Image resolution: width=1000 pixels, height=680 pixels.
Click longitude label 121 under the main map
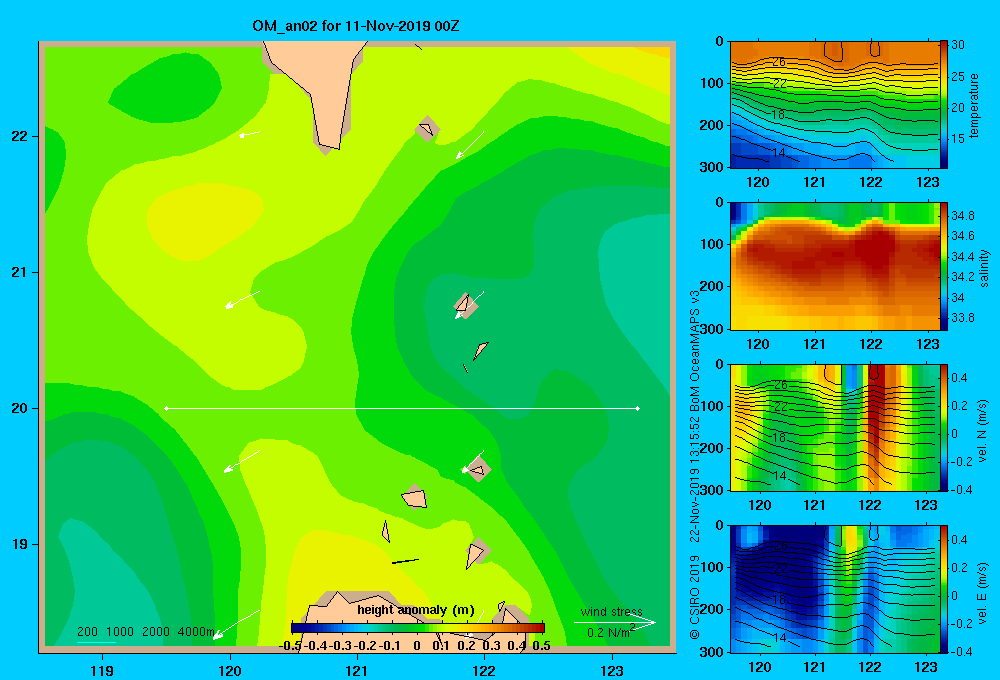pos(357,670)
